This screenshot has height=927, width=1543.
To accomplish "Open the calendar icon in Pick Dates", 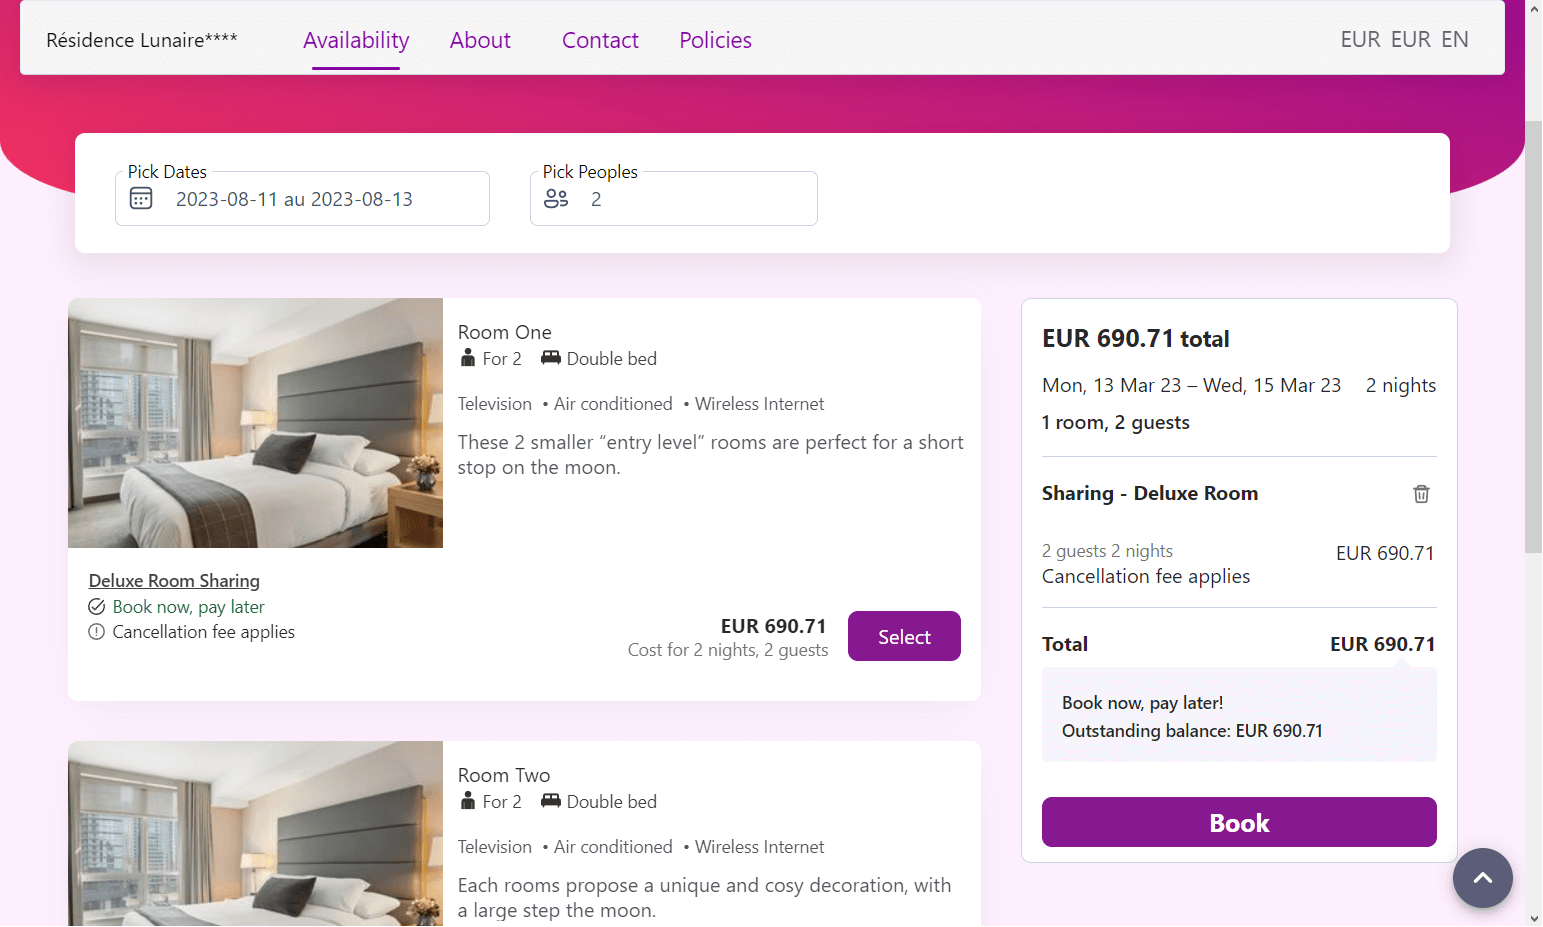I will [x=141, y=198].
